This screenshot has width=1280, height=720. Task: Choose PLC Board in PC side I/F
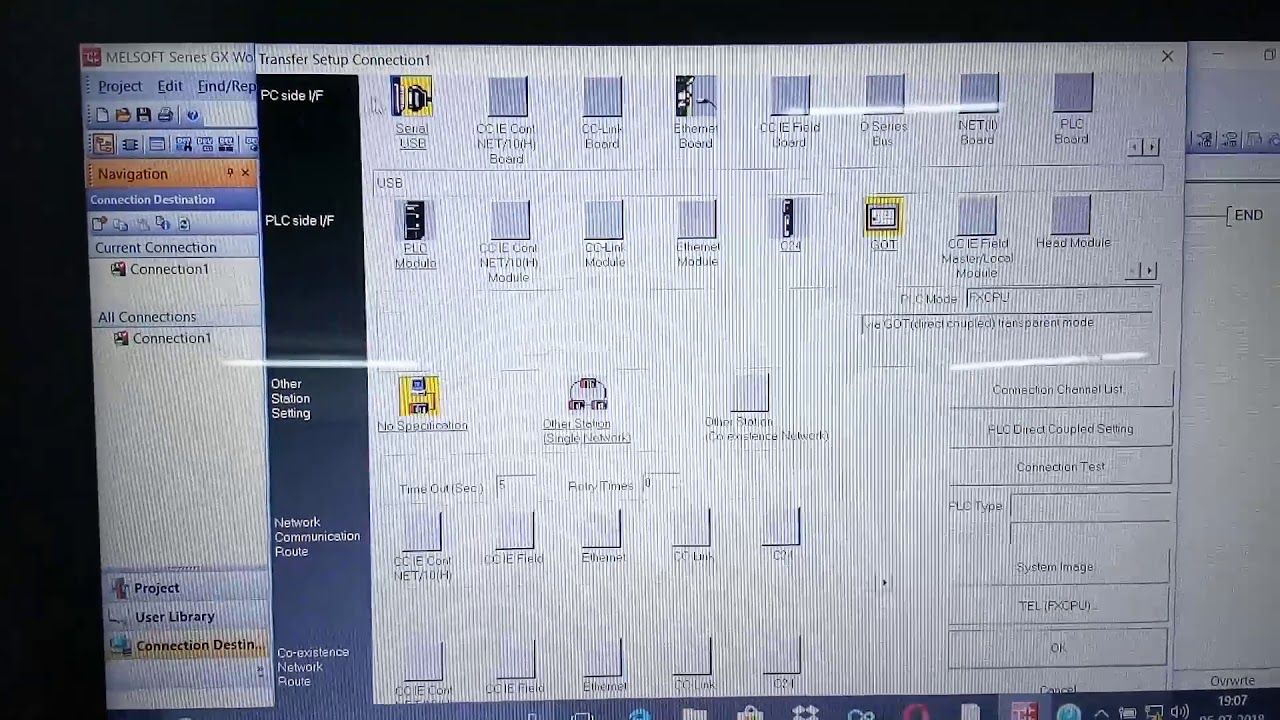pyautogui.click(x=1072, y=93)
